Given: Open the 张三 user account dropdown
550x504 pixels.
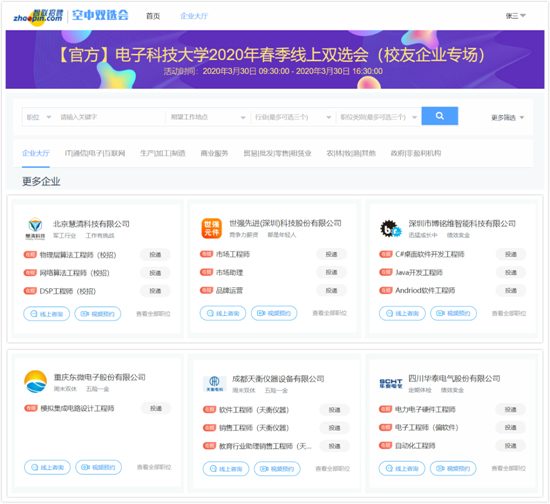Looking at the screenshot, I should click(515, 16).
